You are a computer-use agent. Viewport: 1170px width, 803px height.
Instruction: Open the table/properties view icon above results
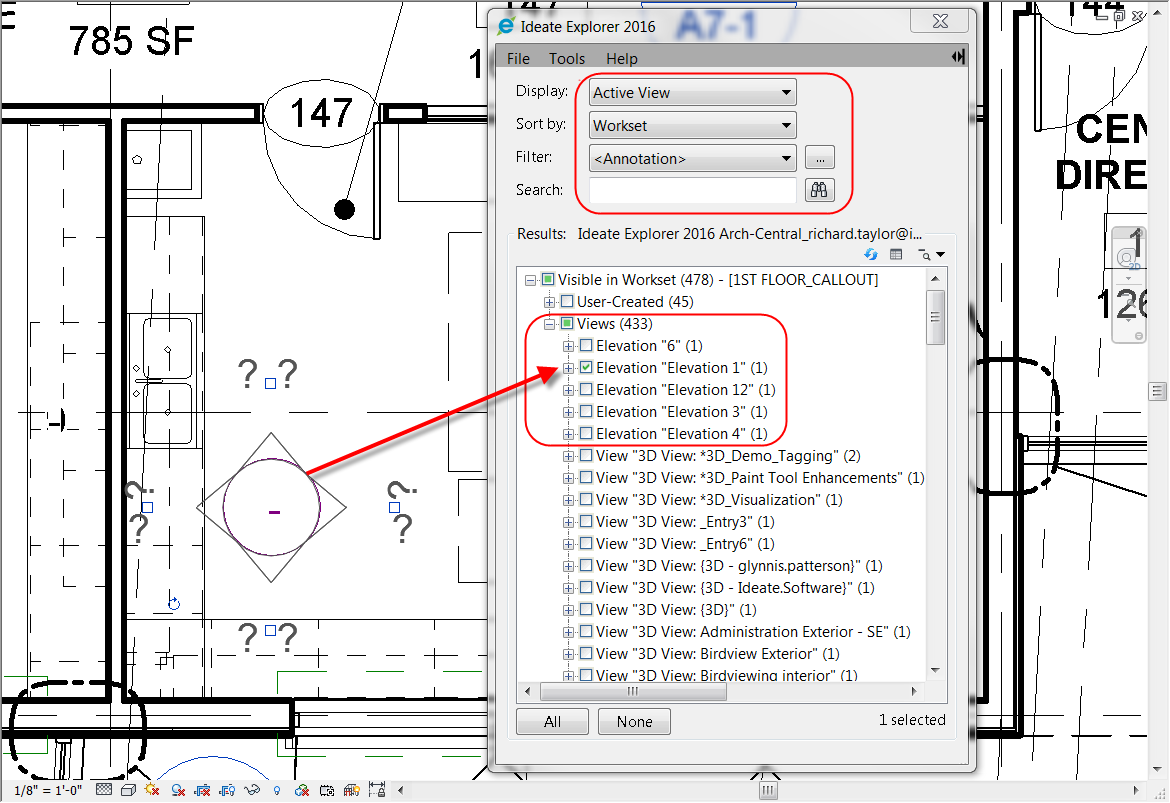tap(896, 254)
